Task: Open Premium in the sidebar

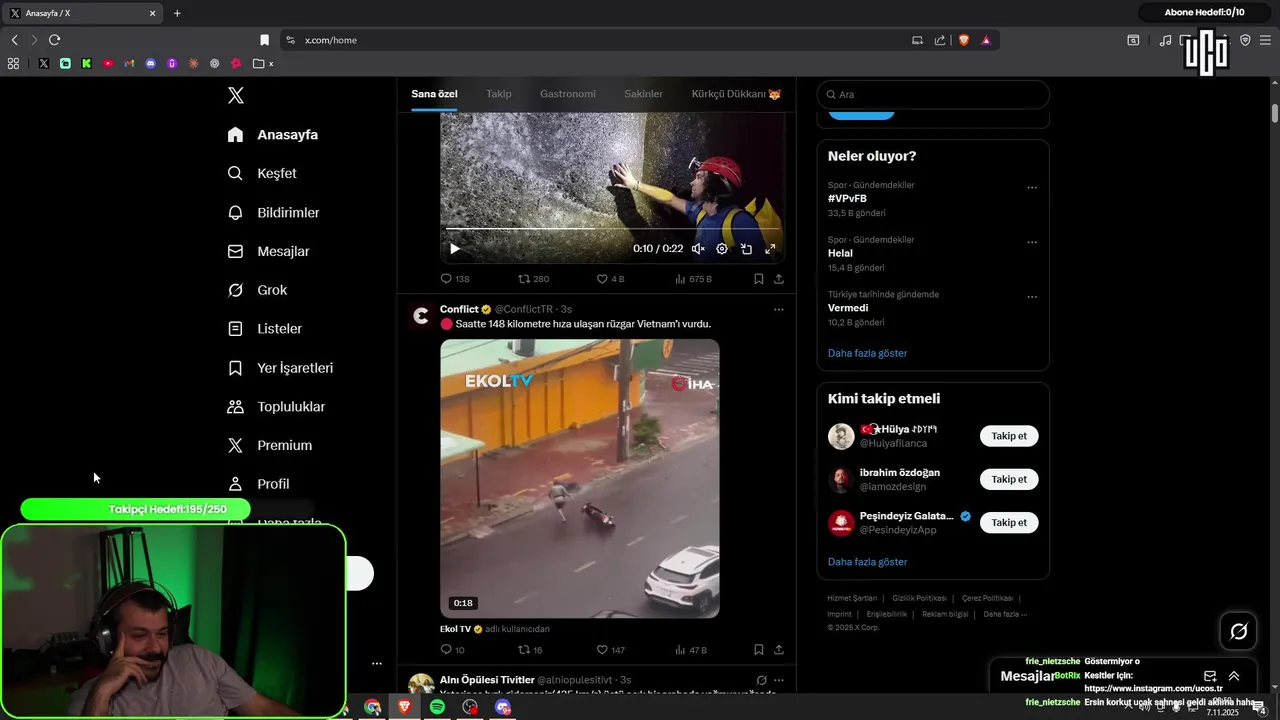Action: tap(270, 445)
